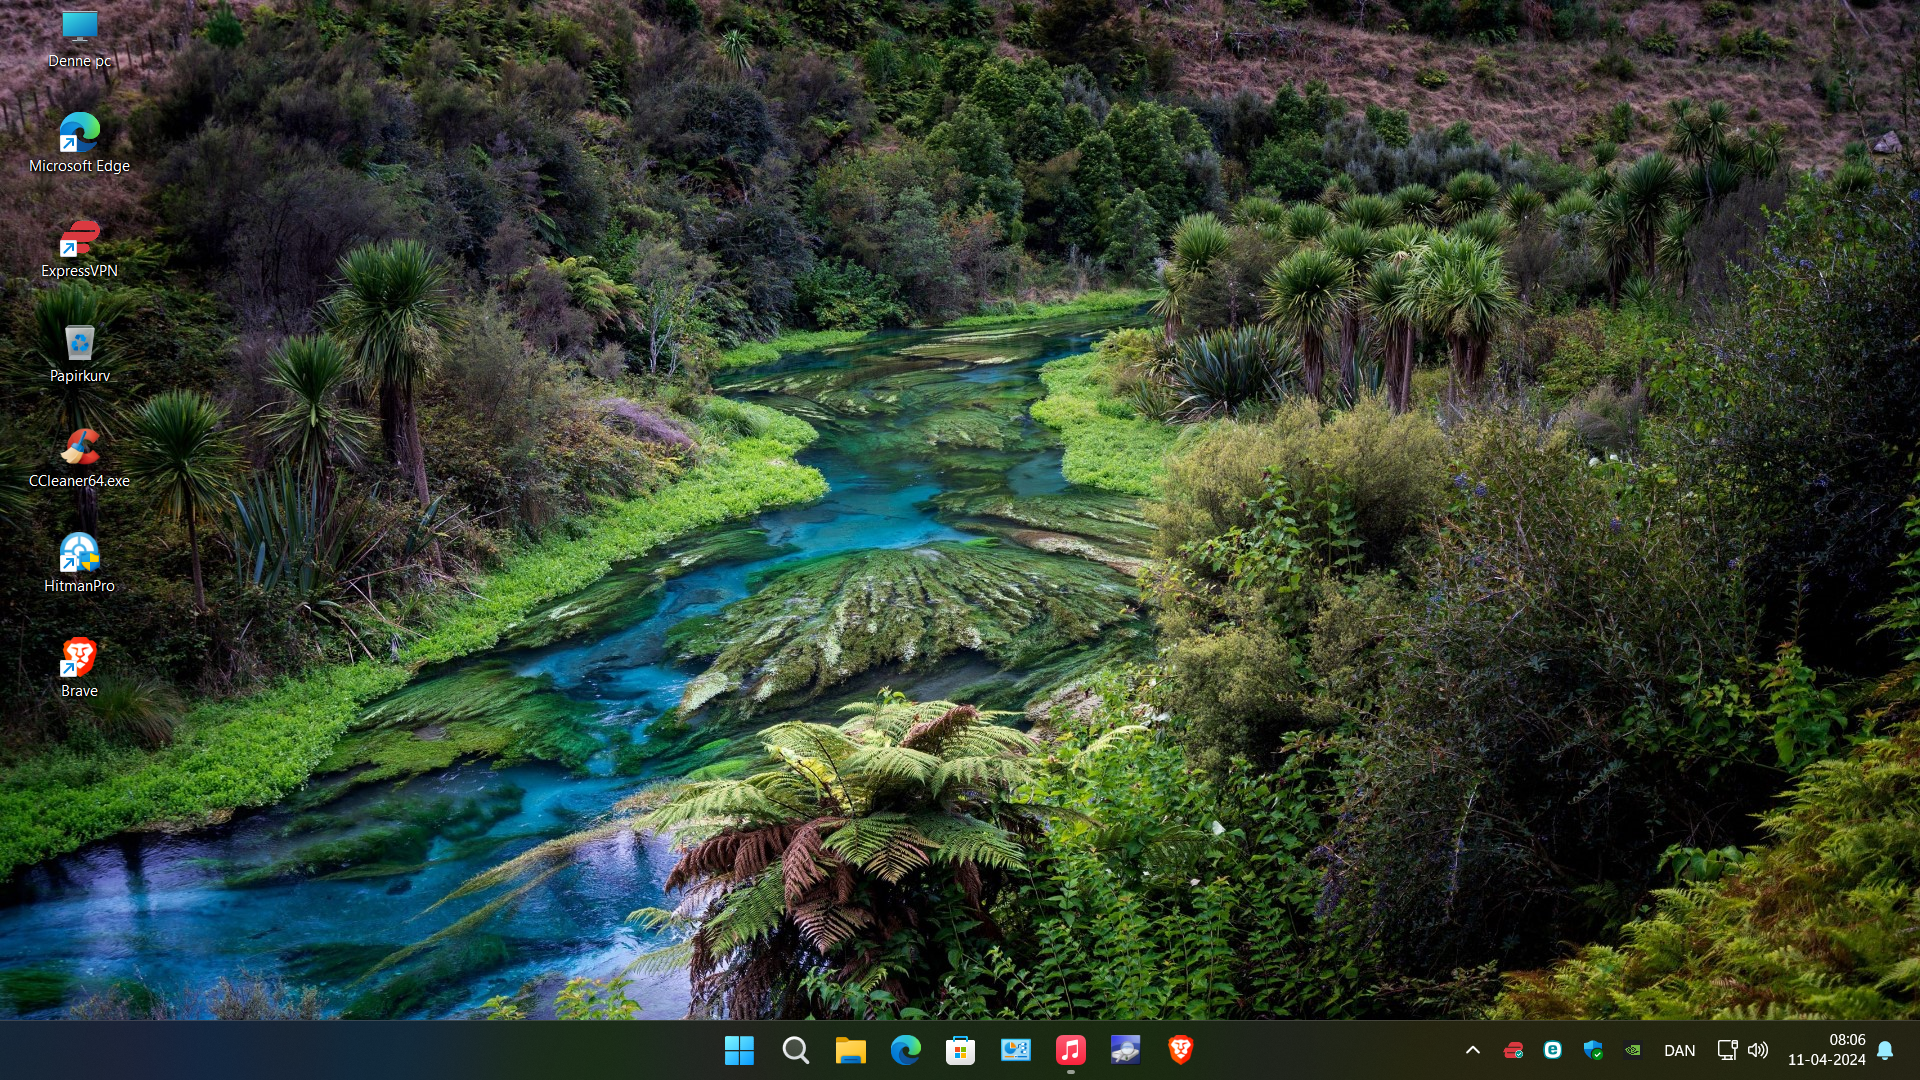Open Microsoft Store from the taskbar
The height and width of the screenshot is (1080, 1920).
coord(960,1050)
